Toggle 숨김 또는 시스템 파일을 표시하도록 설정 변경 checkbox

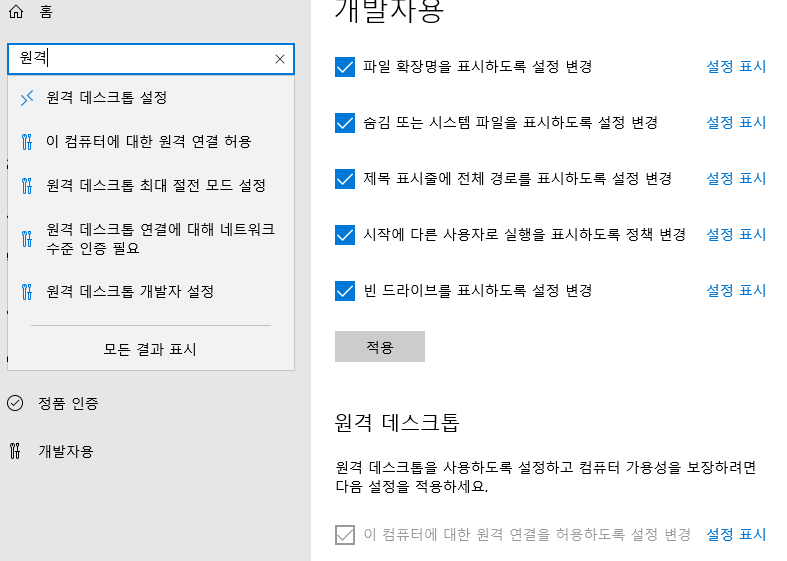pyautogui.click(x=345, y=123)
